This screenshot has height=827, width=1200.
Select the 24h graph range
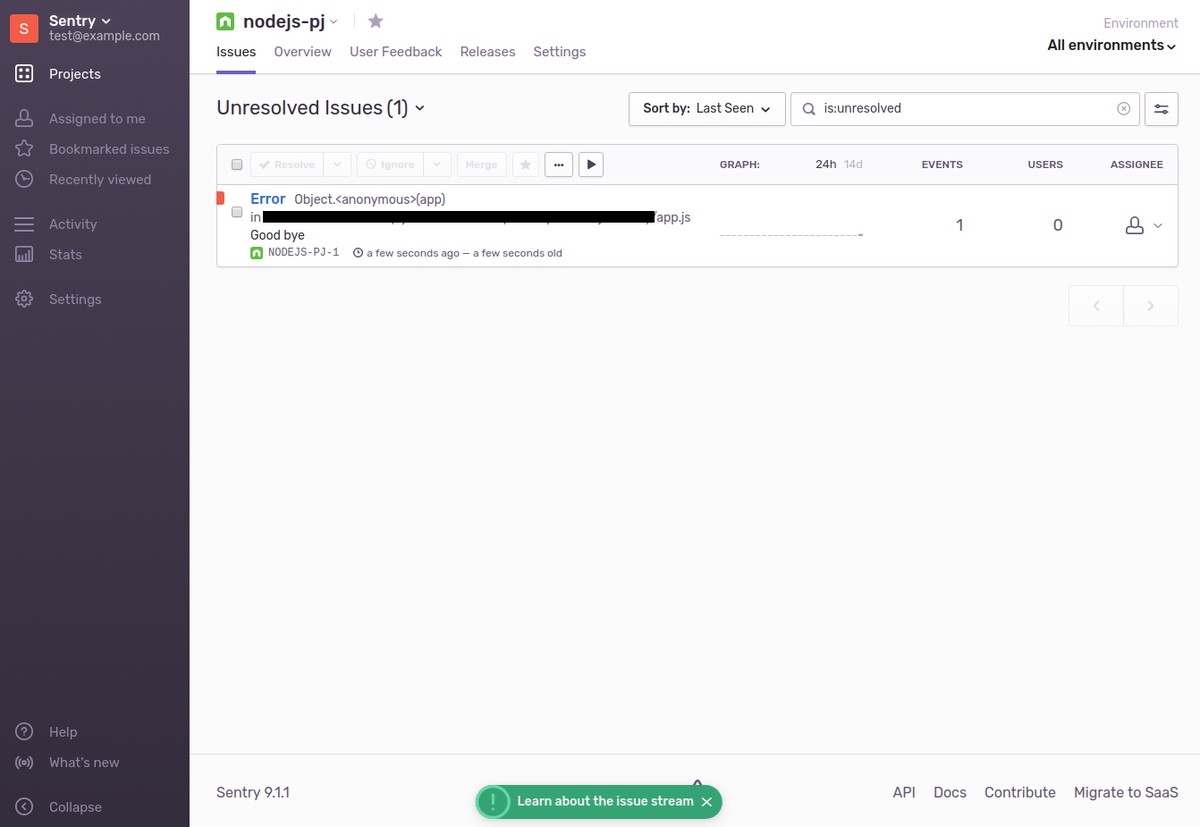click(x=825, y=165)
